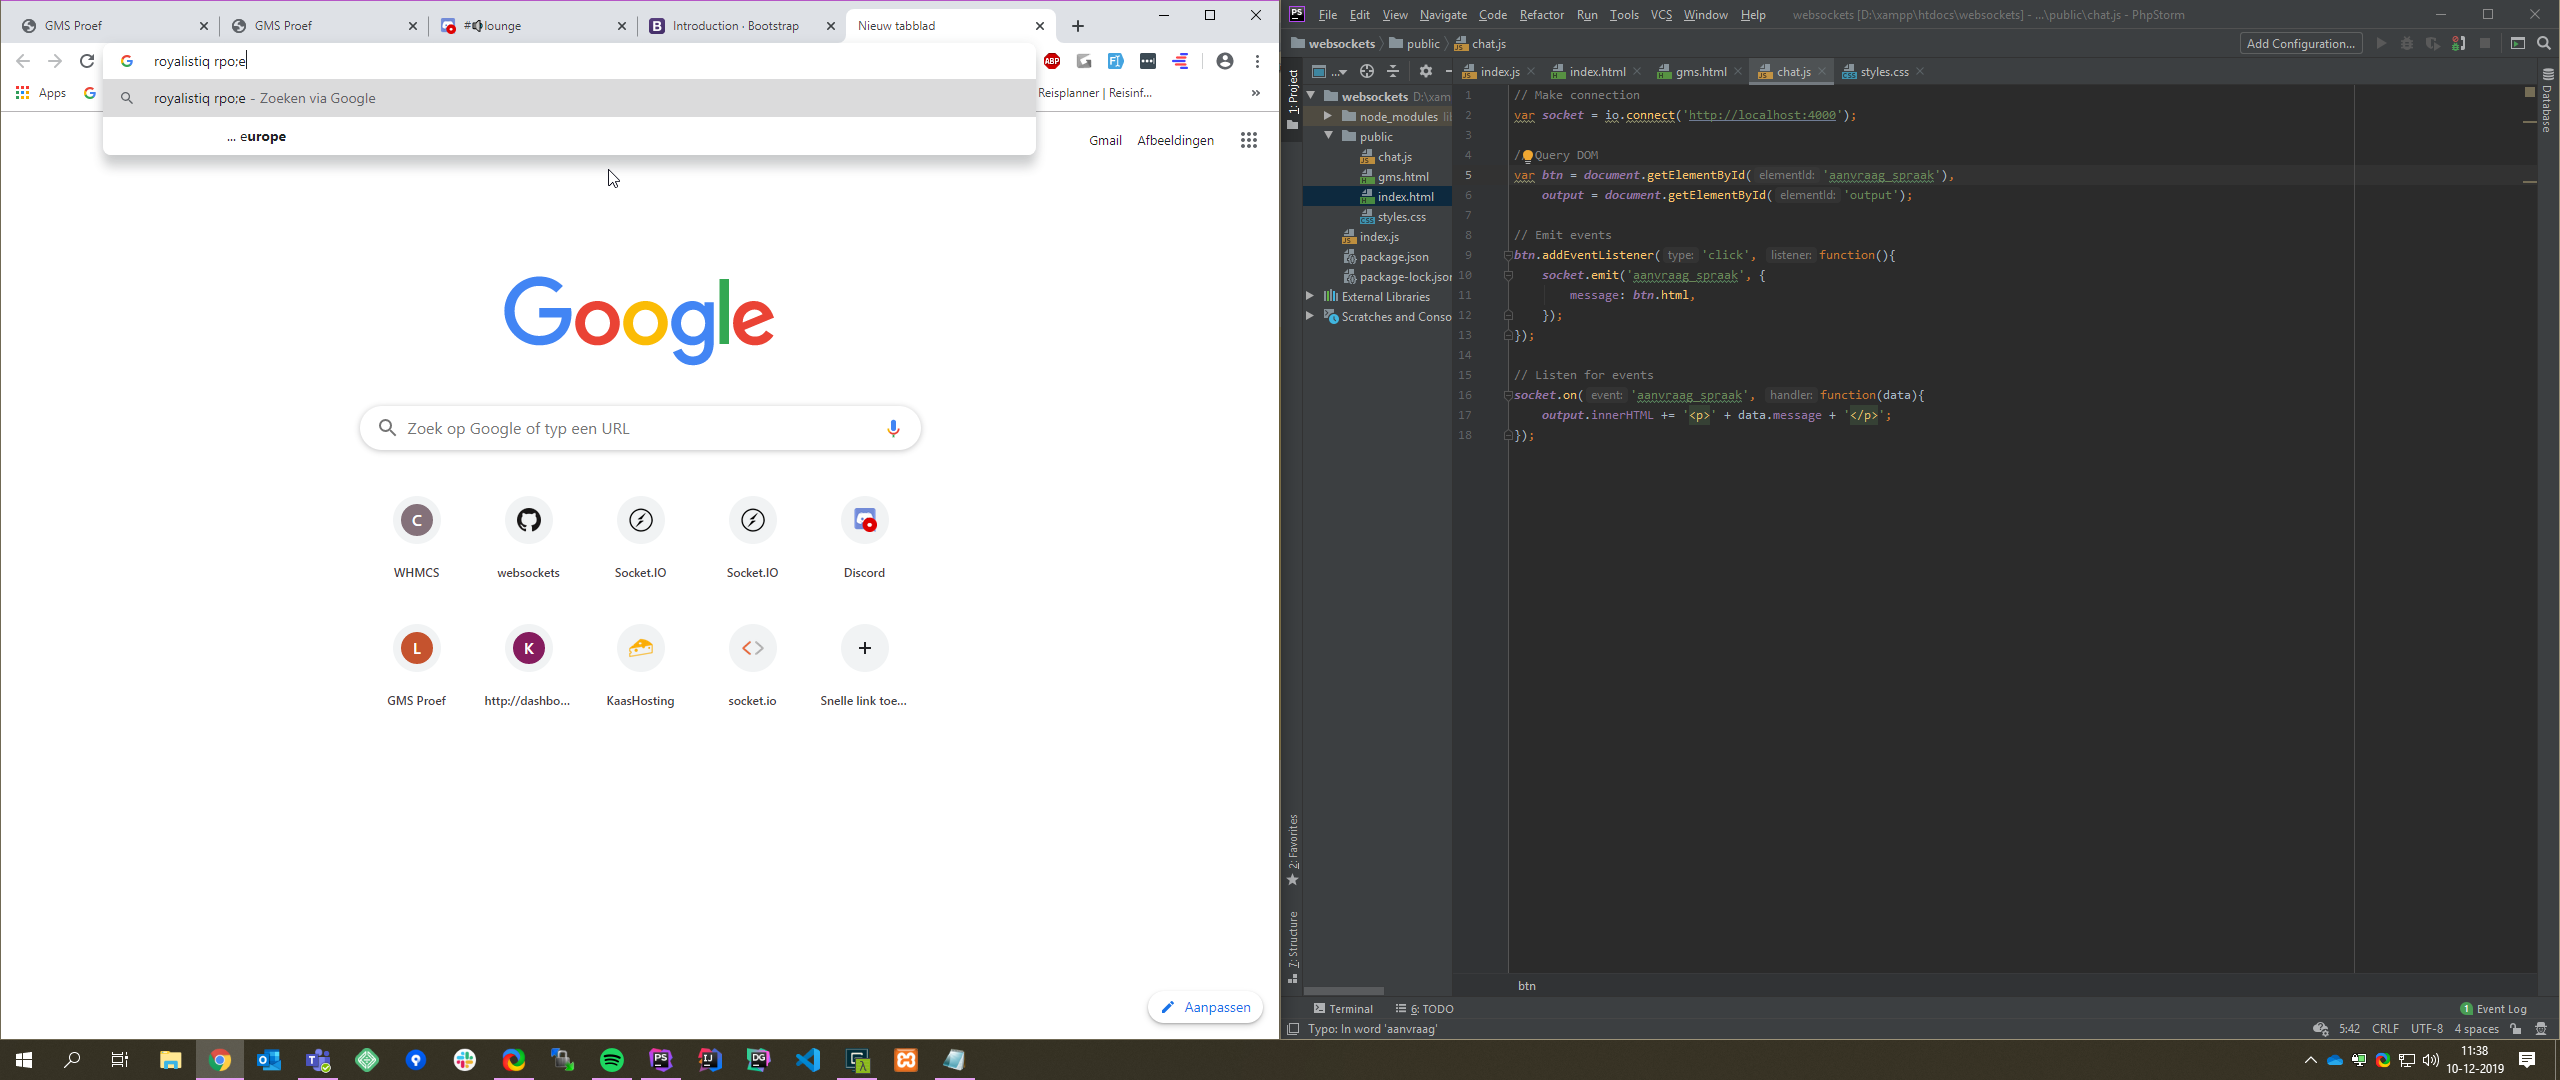Click the collapse all icon in Project panel
The width and height of the screenshot is (2560, 1080).
[1393, 71]
